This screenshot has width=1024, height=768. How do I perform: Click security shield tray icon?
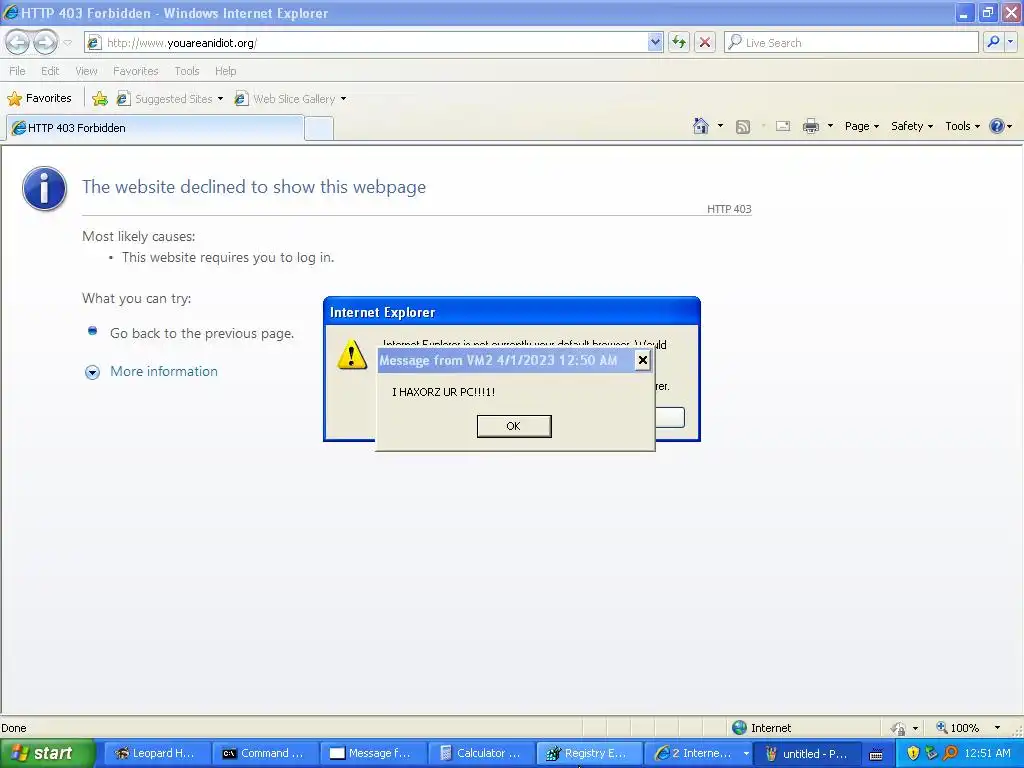point(913,753)
